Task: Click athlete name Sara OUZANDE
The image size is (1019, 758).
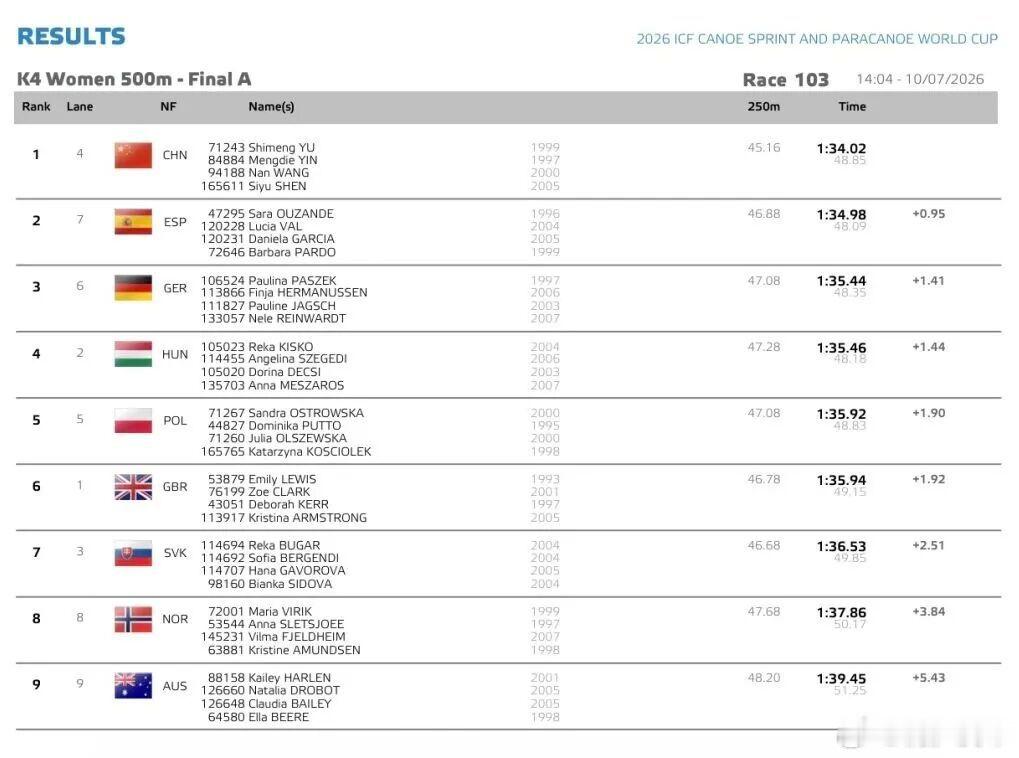Action: coord(291,214)
